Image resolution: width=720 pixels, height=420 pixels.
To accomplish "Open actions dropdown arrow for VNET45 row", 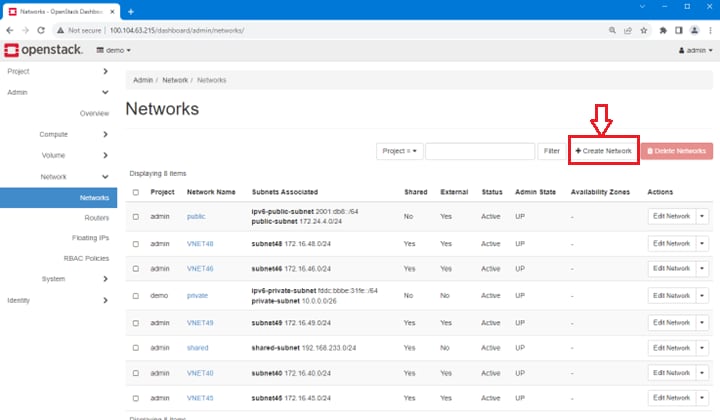I will click(702, 398).
